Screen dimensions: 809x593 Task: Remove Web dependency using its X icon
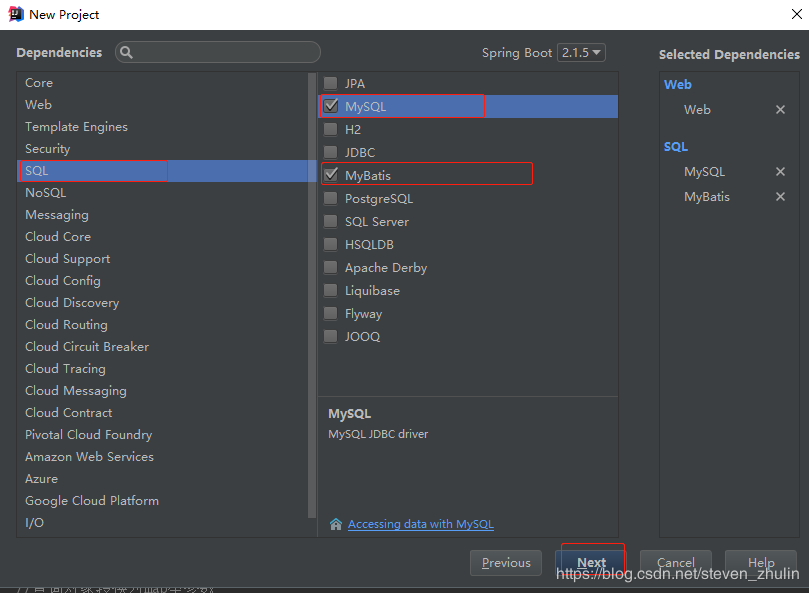[780, 109]
